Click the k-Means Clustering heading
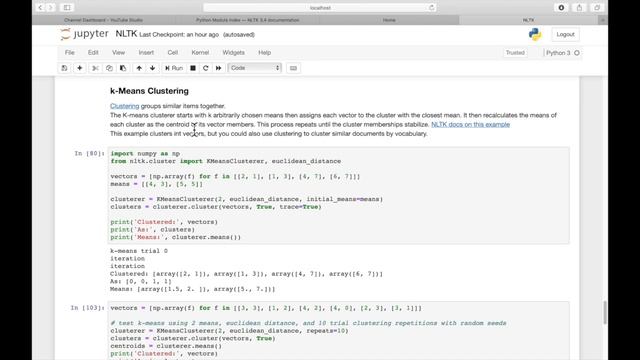The height and width of the screenshot is (360, 640). click(149, 91)
